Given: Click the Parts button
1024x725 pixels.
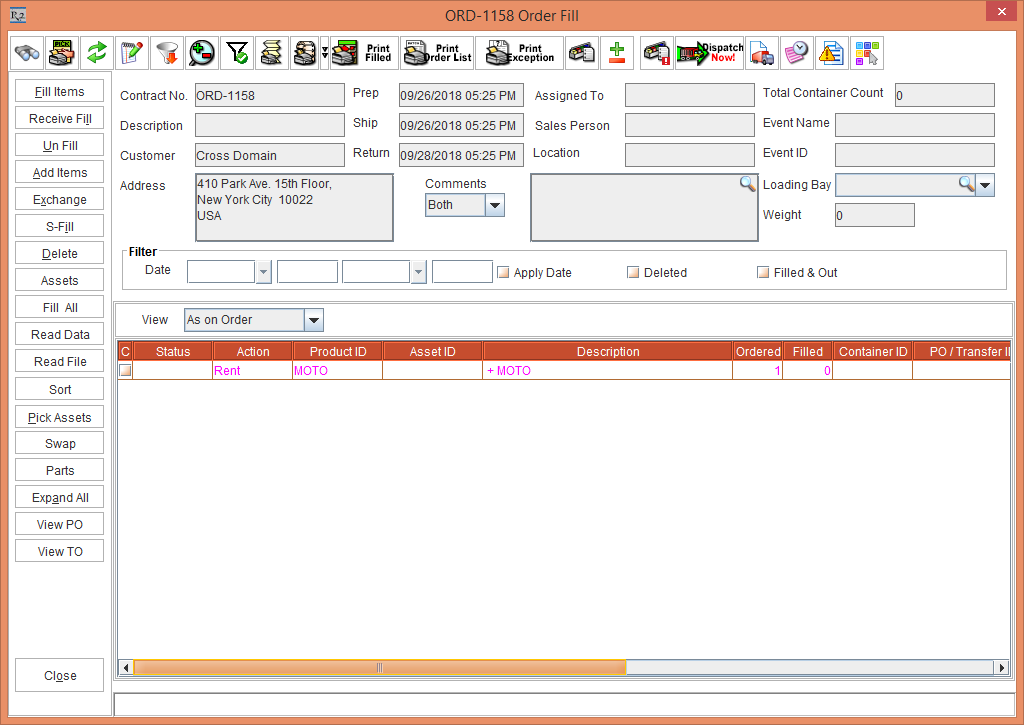Looking at the screenshot, I should [x=59, y=470].
